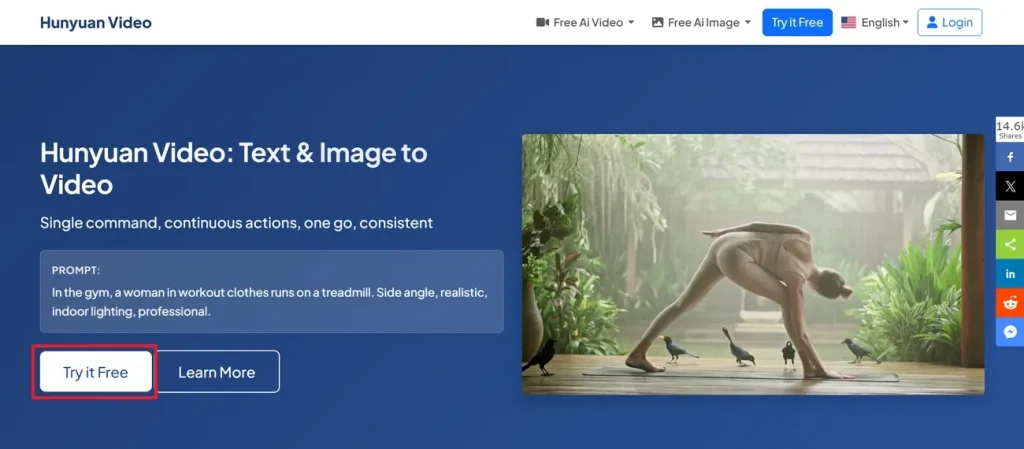Viewport: 1024px width, 449px height.
Task: Share the page on Facebook
Action: tap(1010, 157)
